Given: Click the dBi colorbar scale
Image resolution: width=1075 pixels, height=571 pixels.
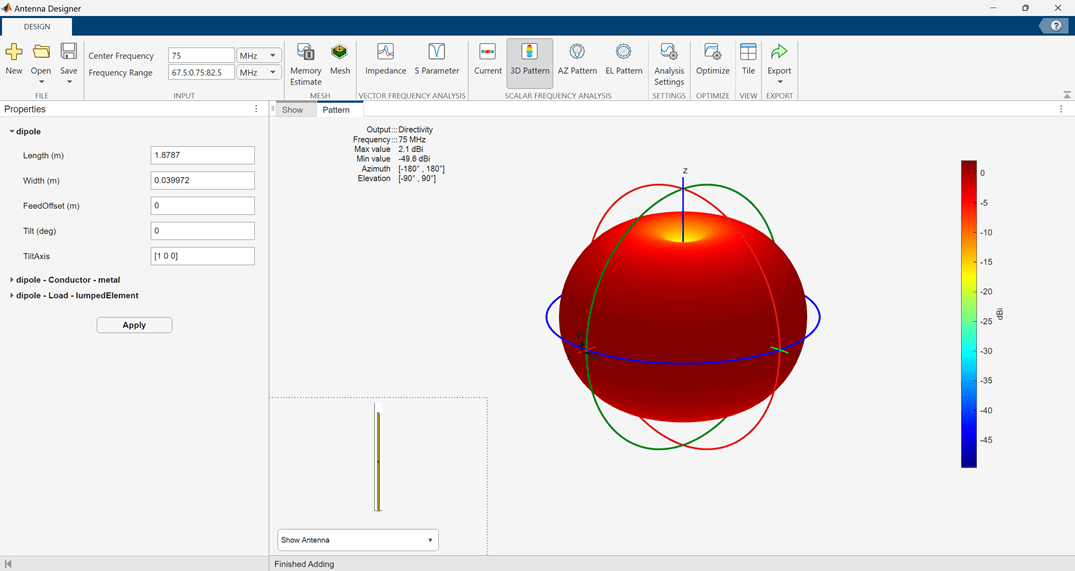Looking at the screenshot, I should pyautogui.click(x=968, y=314).
